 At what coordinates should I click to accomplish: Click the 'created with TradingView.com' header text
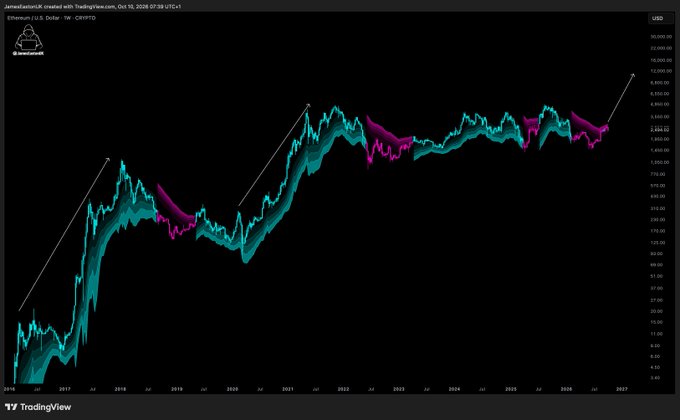pos(80,7)
